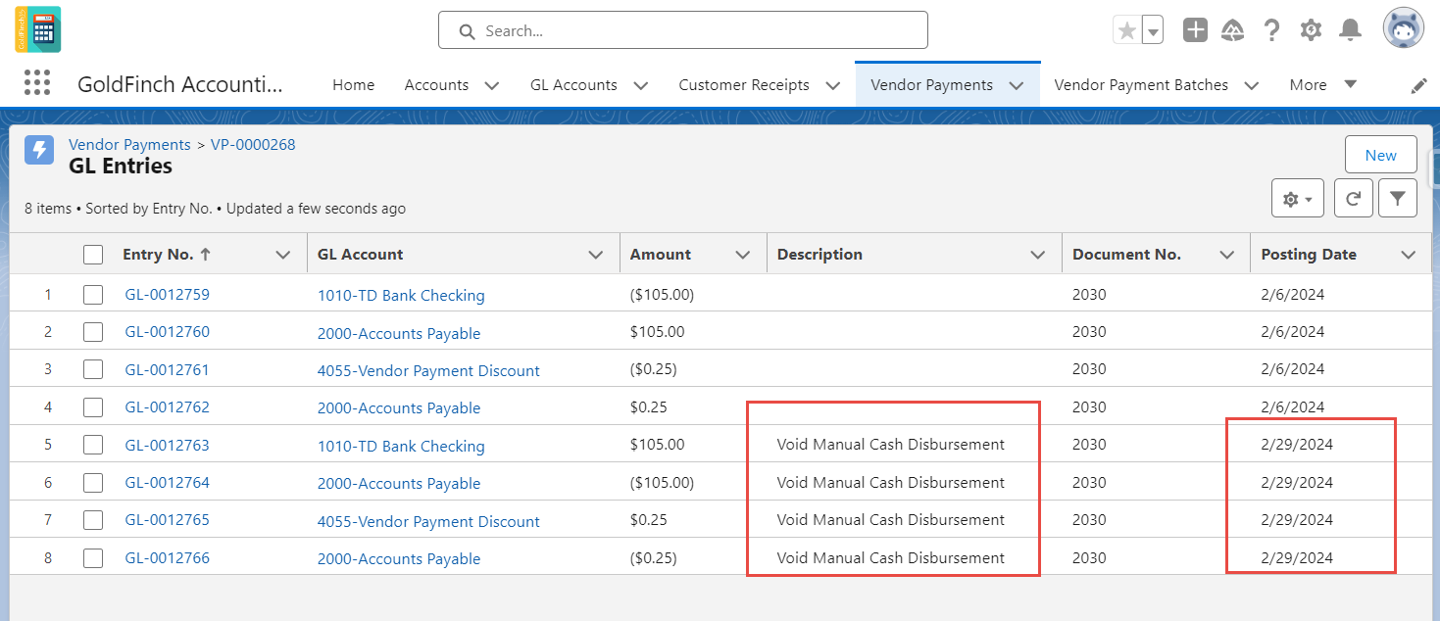Select the checkbox for GL-0012763
This screenshot has height=621, width=1440.
93,445
